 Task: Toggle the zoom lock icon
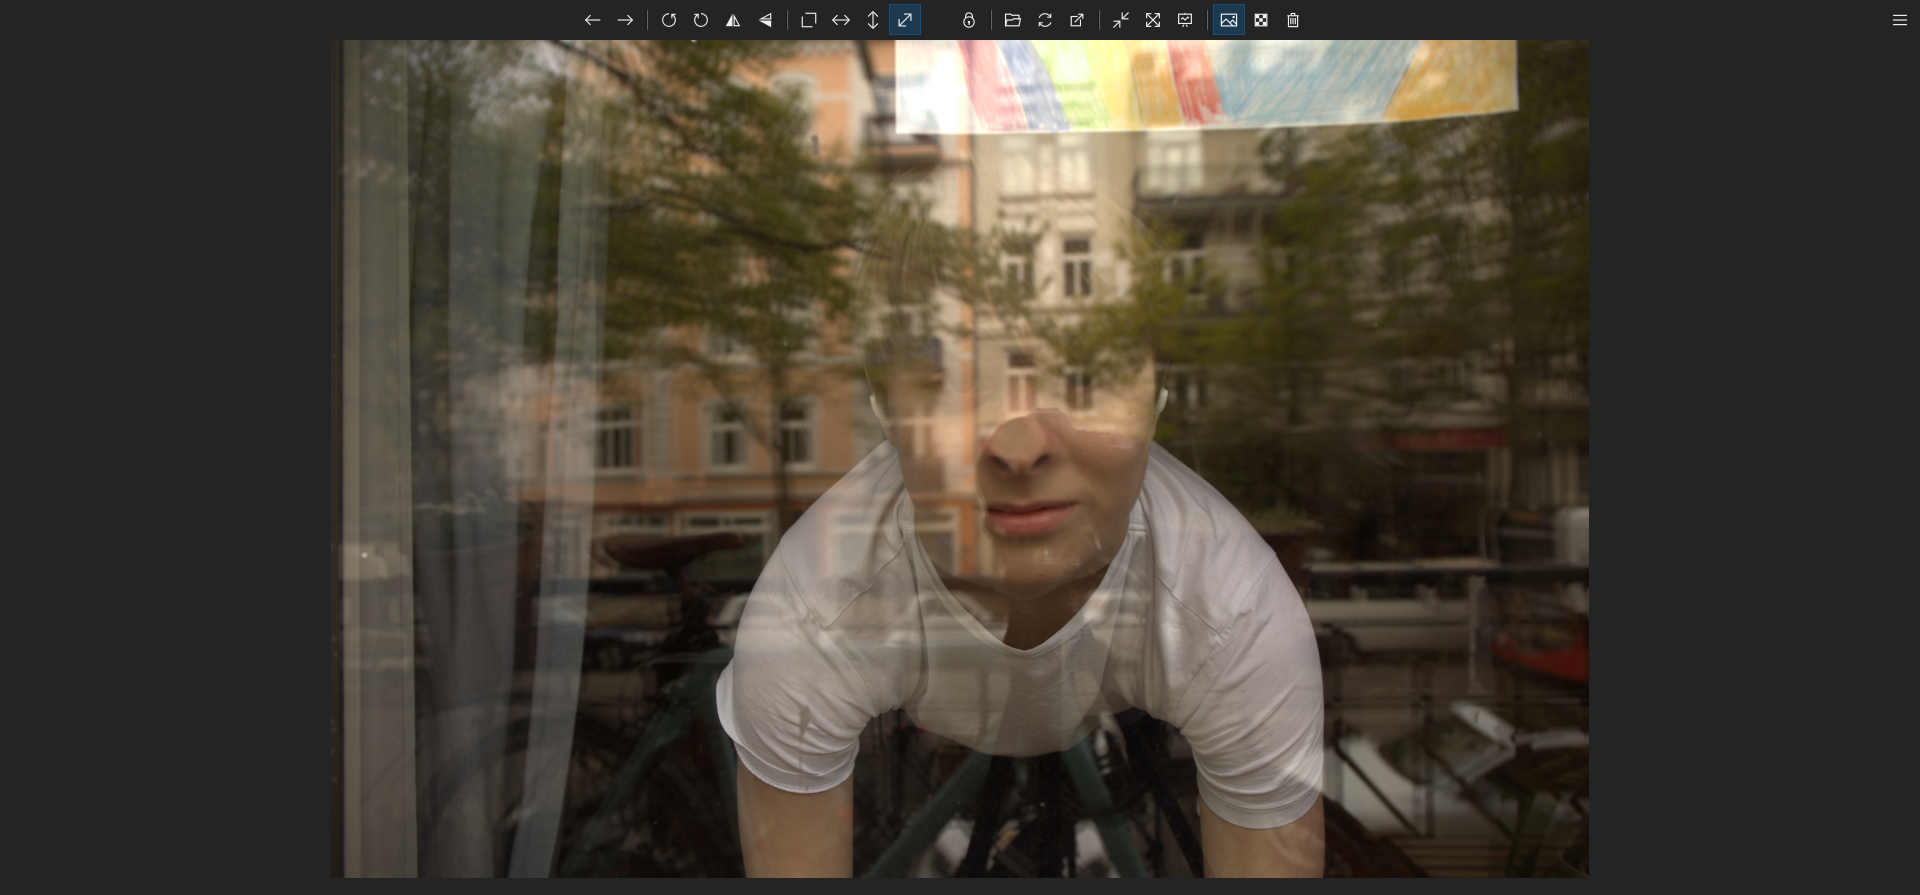(x=969, y=20)
